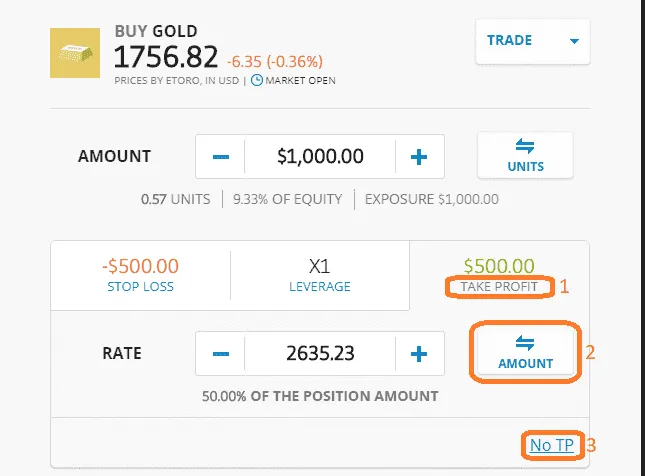Click the market open clock icon
The image size is (645, 476).
(256, 80)
